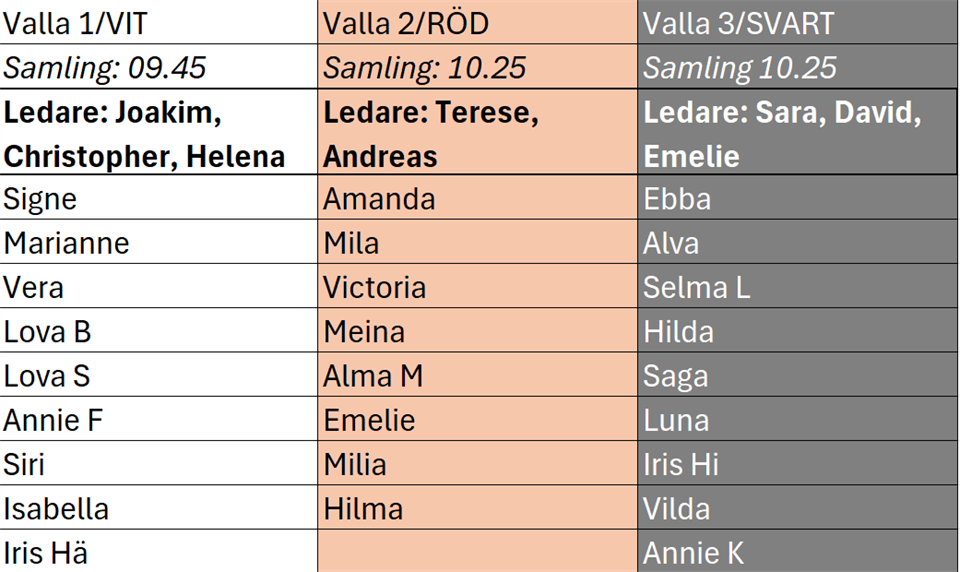Click the Hilma cell

478,507
